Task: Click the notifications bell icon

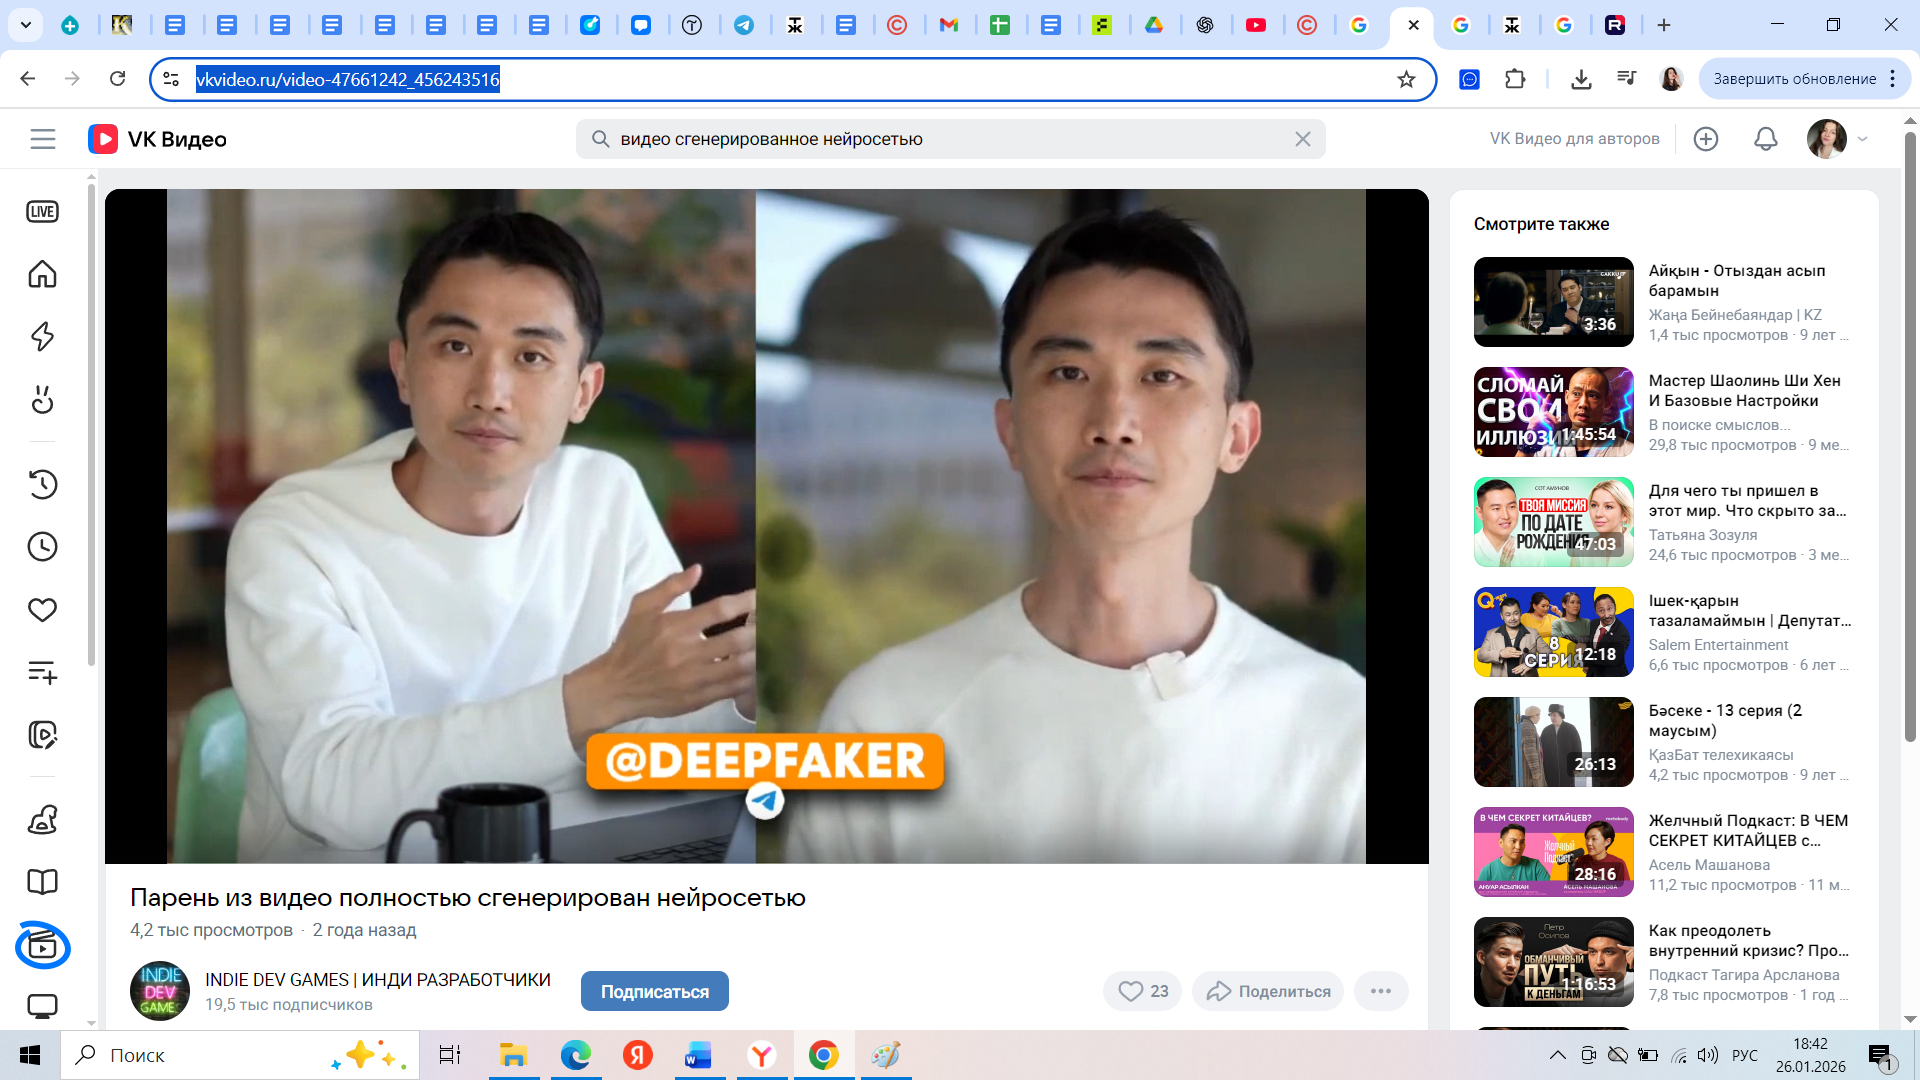Action: [1766, 139]
